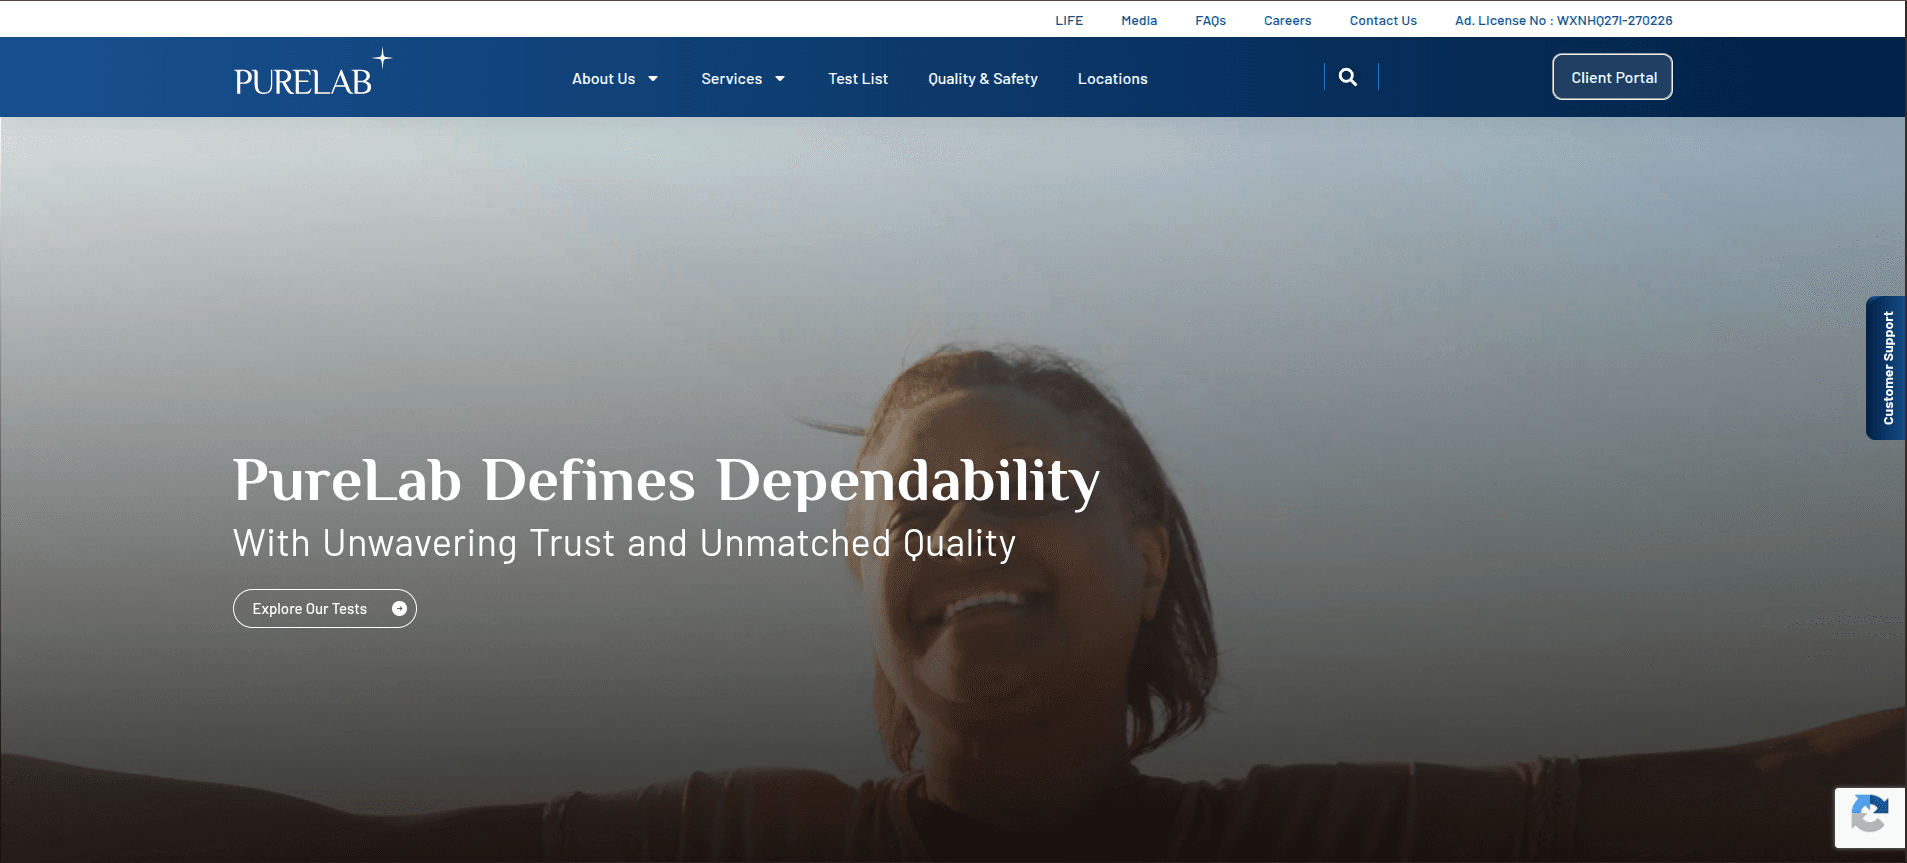
Task: Go to Test List page
Action: 857,79
